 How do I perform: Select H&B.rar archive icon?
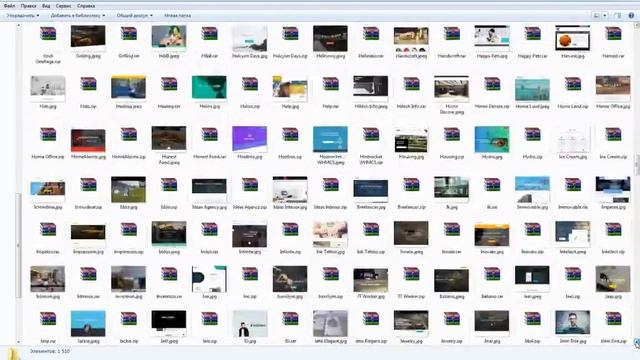pyautogui.click(x=209, y=34)
